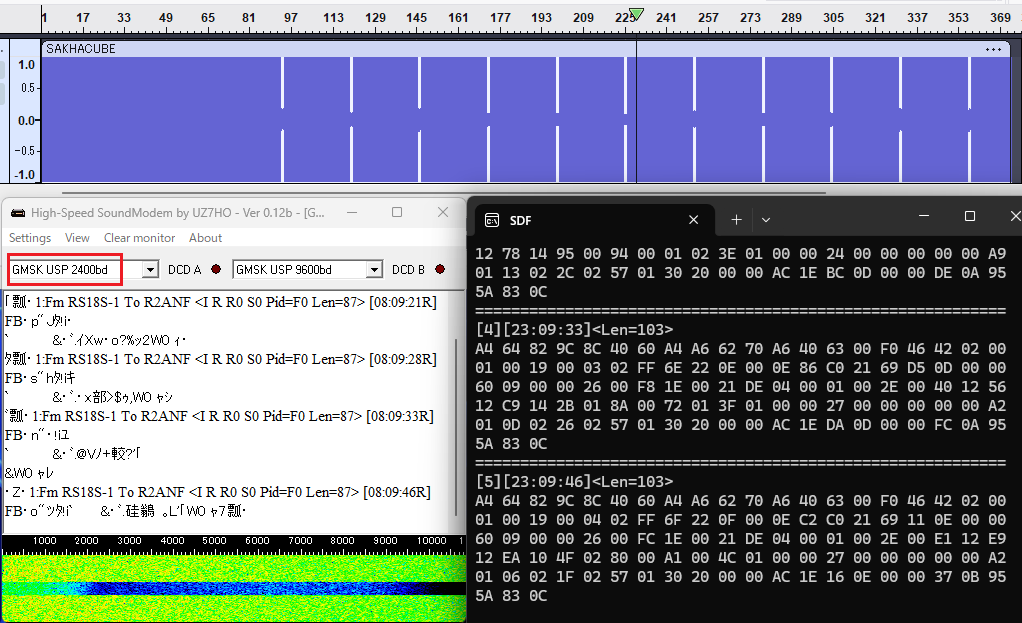Open the SAKHACUBE track options menu
1022x623 pixels.
coord(993,50)
